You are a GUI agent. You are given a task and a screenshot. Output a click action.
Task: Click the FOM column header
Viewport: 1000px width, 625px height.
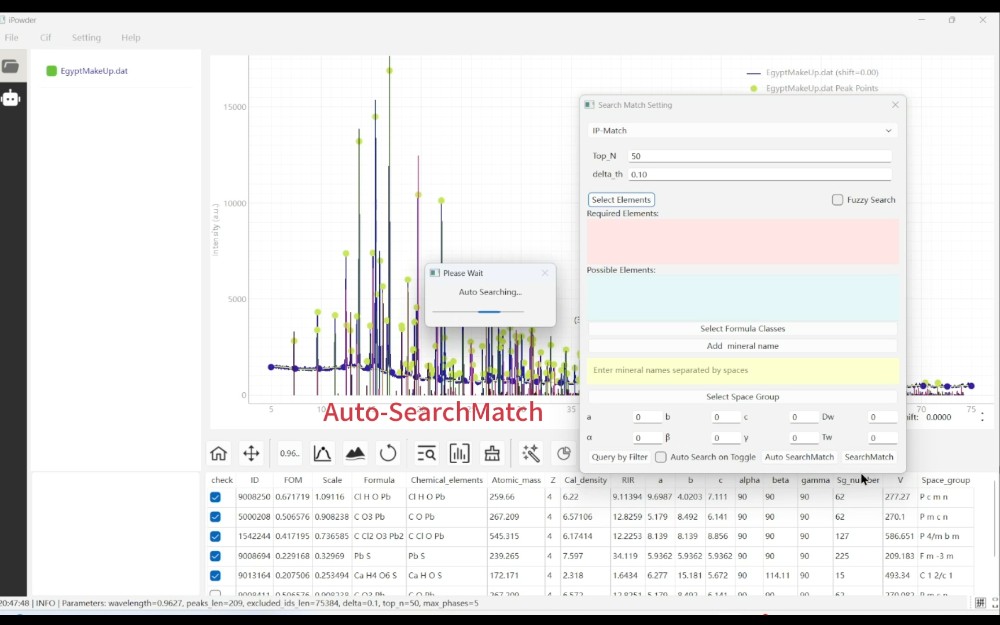[x=293, y=480]
